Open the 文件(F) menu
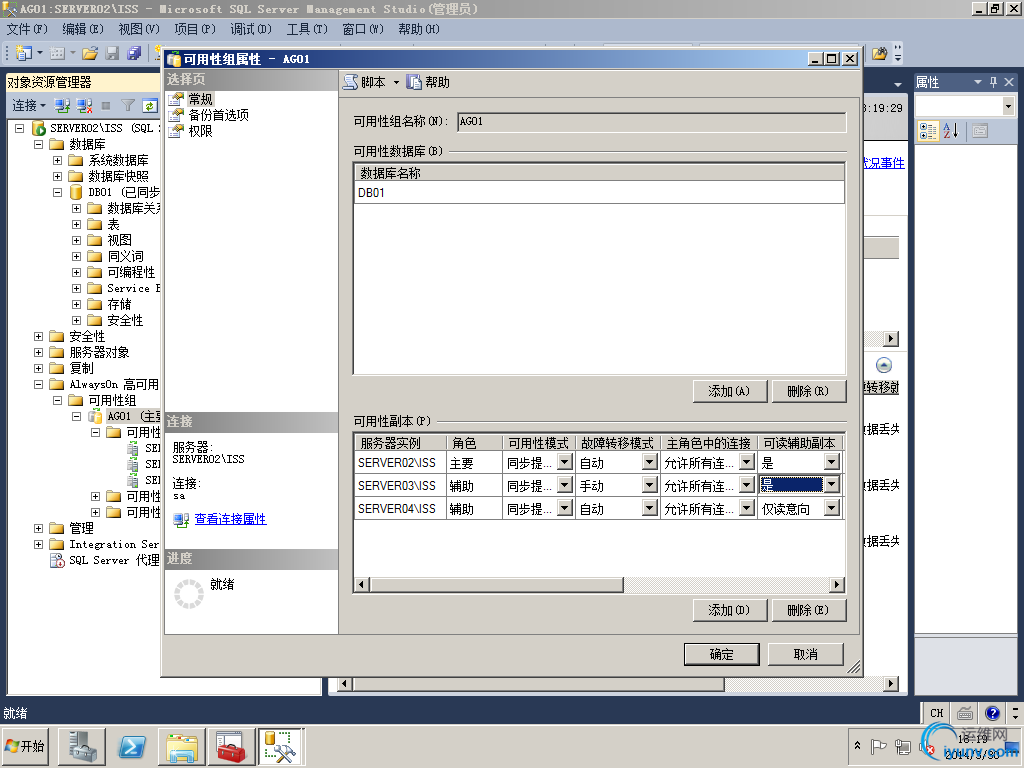The height and width of the screenshot is (768, 1024). (x=23, y=29)
